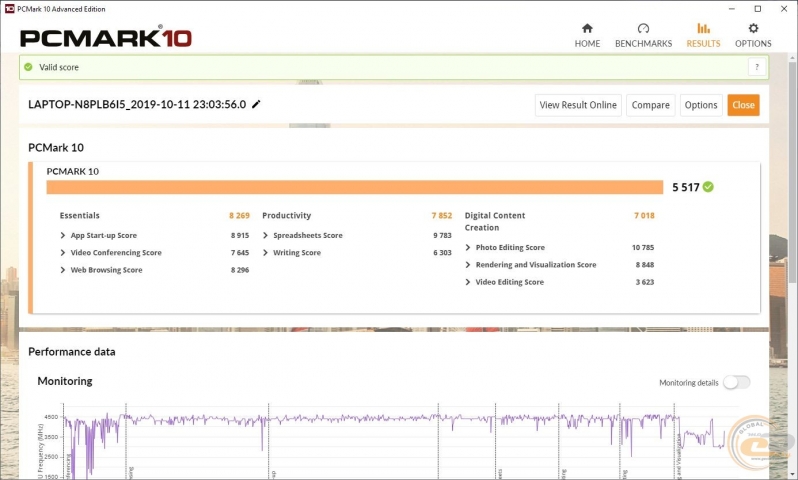The image size is (798, 480).
Task: Expand Rendering and Visualization Score
Action: pyautogui.click(x=468, y=265)
